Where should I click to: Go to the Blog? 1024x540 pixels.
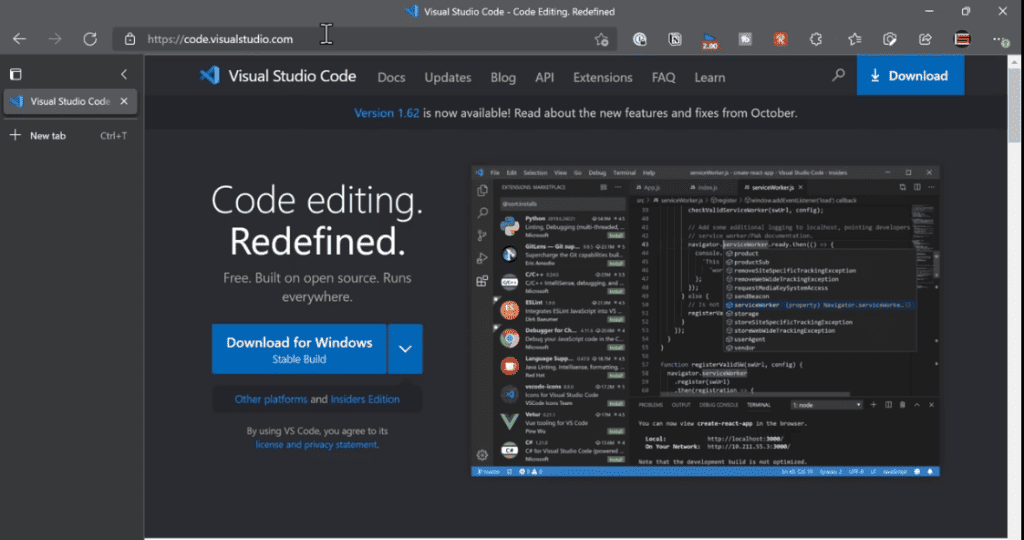pos(503,77)
